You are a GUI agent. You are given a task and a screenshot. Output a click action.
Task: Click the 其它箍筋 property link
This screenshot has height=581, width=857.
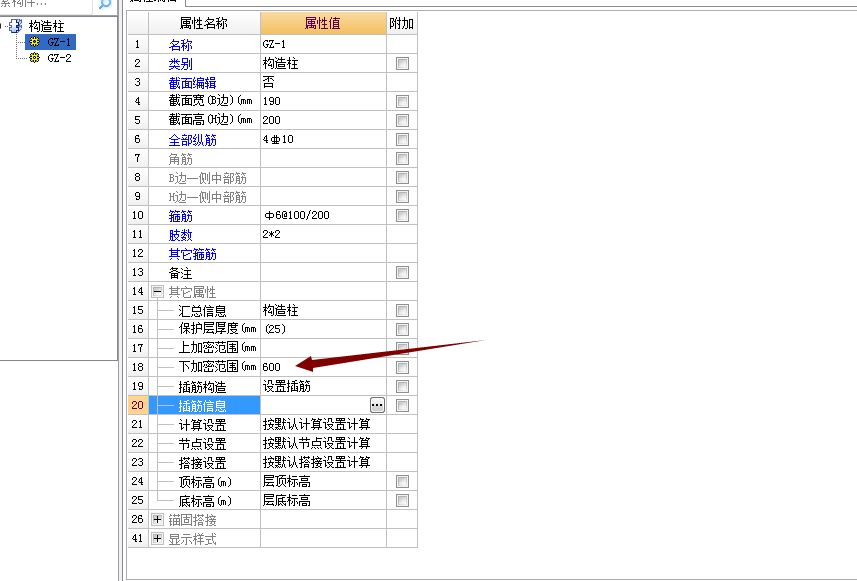192,254
